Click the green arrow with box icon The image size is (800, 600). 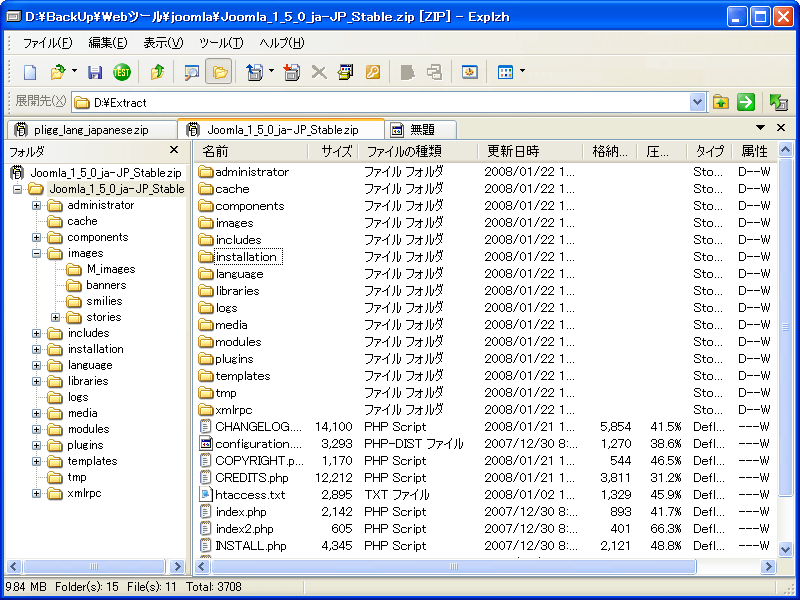point(779,102)
